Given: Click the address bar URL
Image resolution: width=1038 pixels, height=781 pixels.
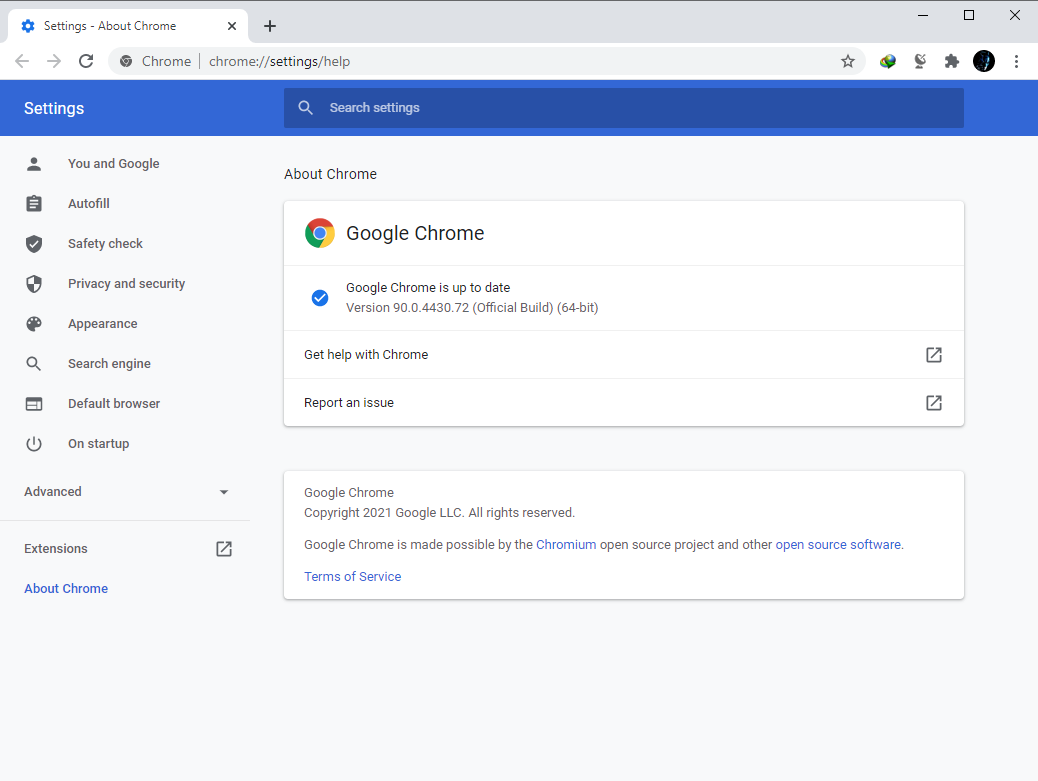Looking at the screenshot, I should 279,62.
